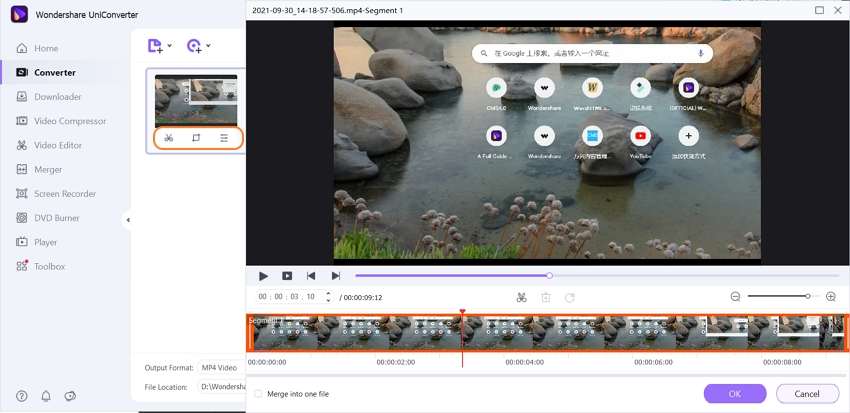Close the trim dialog window
Viewport: 850px width, 413px height.
[x=838, y=10]
